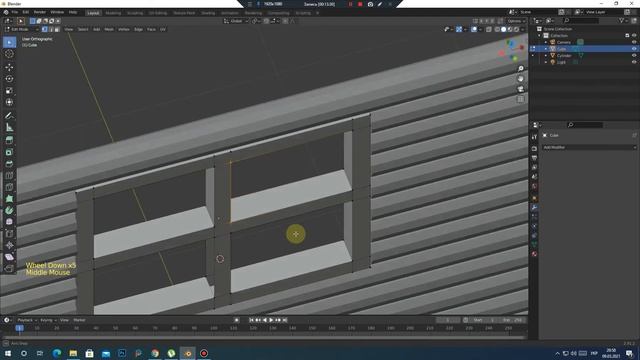640x360 pixels.
Task: Select the Rotate tool
Action: pyautogui.click(x=9, y=79)
